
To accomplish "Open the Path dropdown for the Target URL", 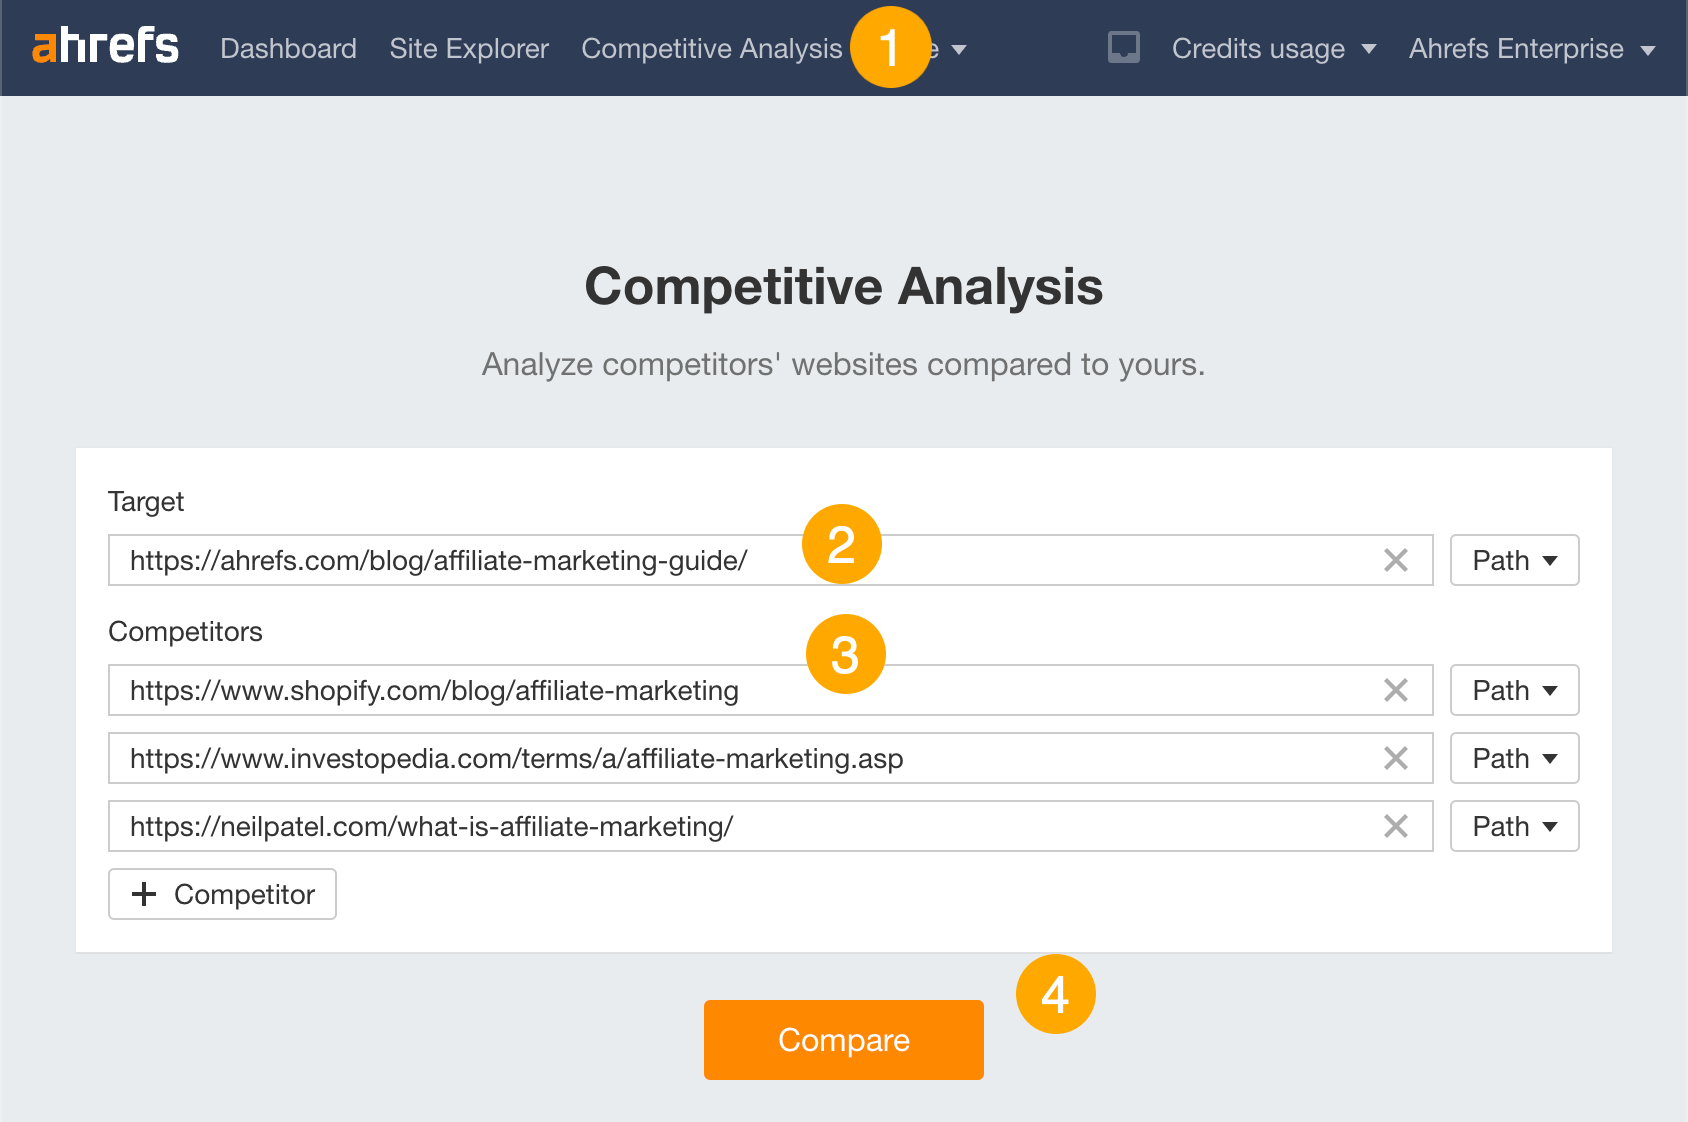I will click(1513, 561).
